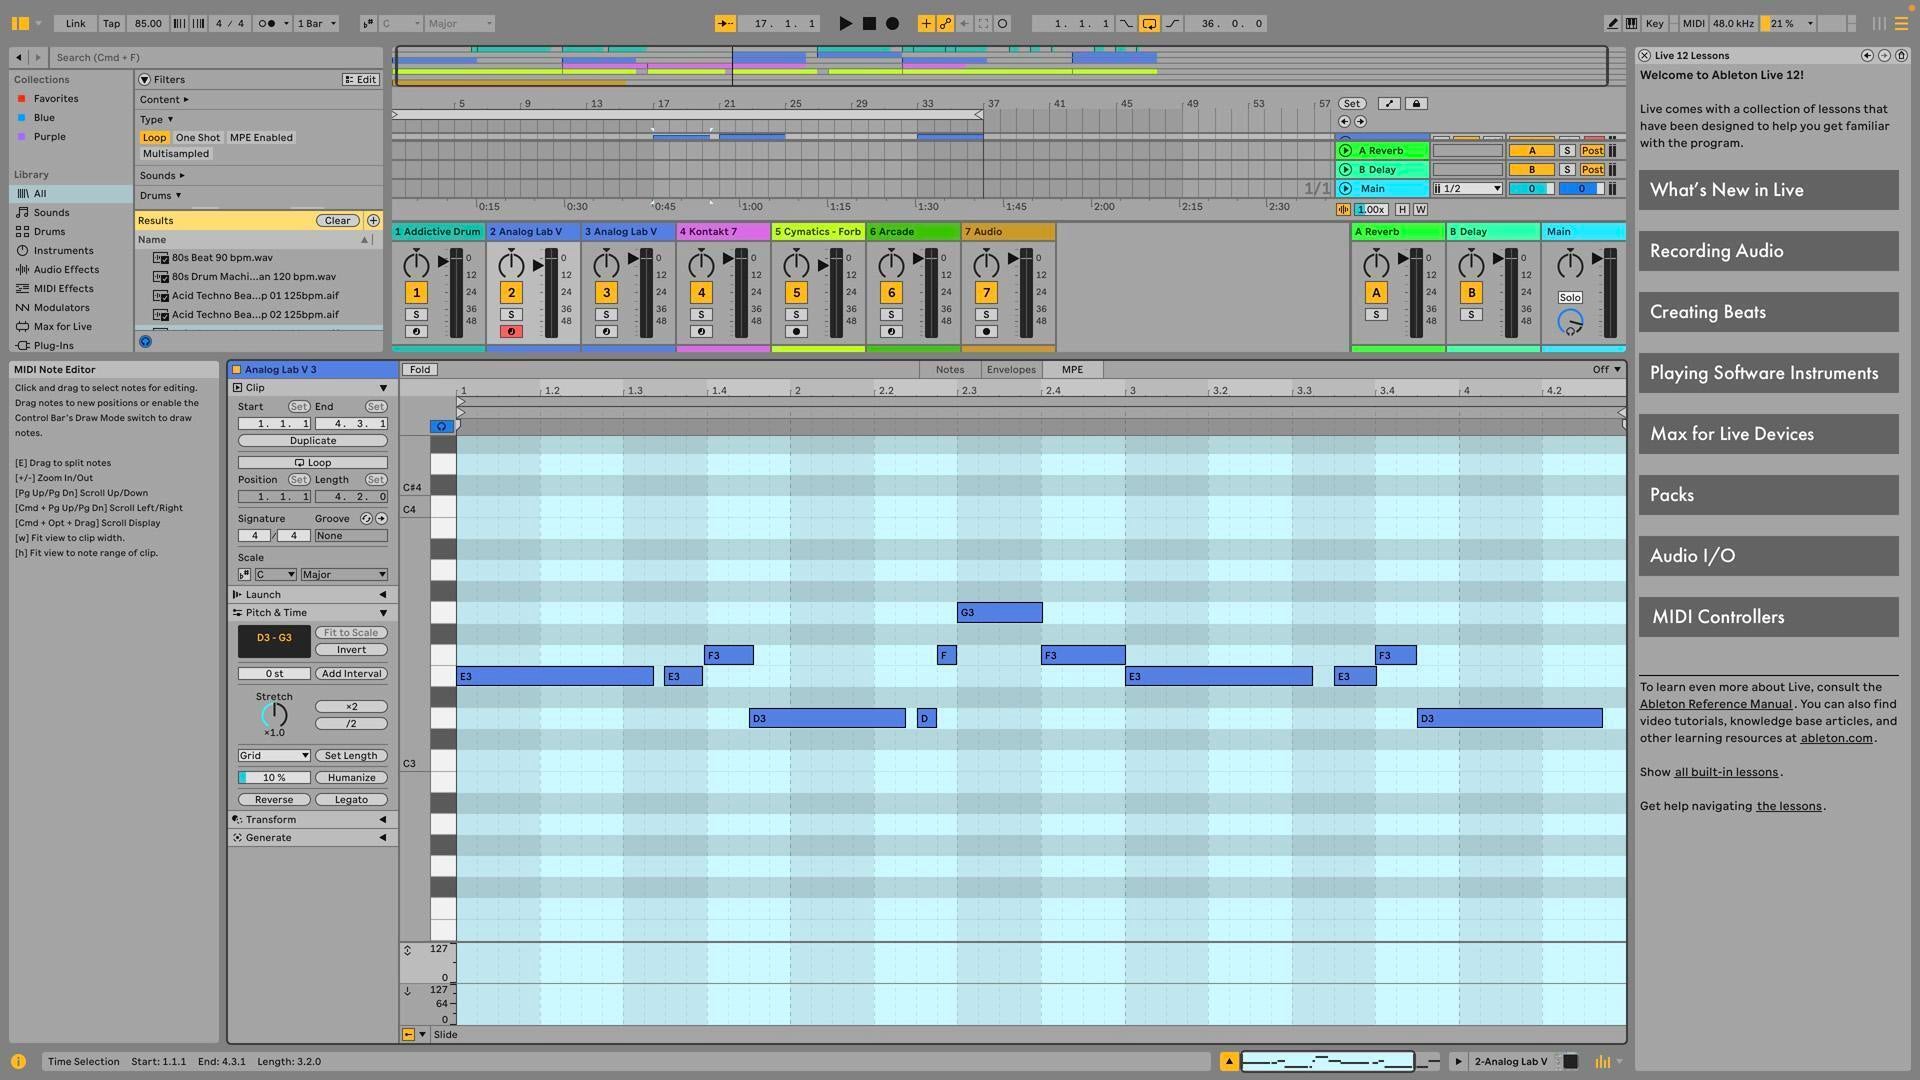Arm track 4 Kontakt 7 for recording
Screen dimensions: 1920x1080
point(701,331)
